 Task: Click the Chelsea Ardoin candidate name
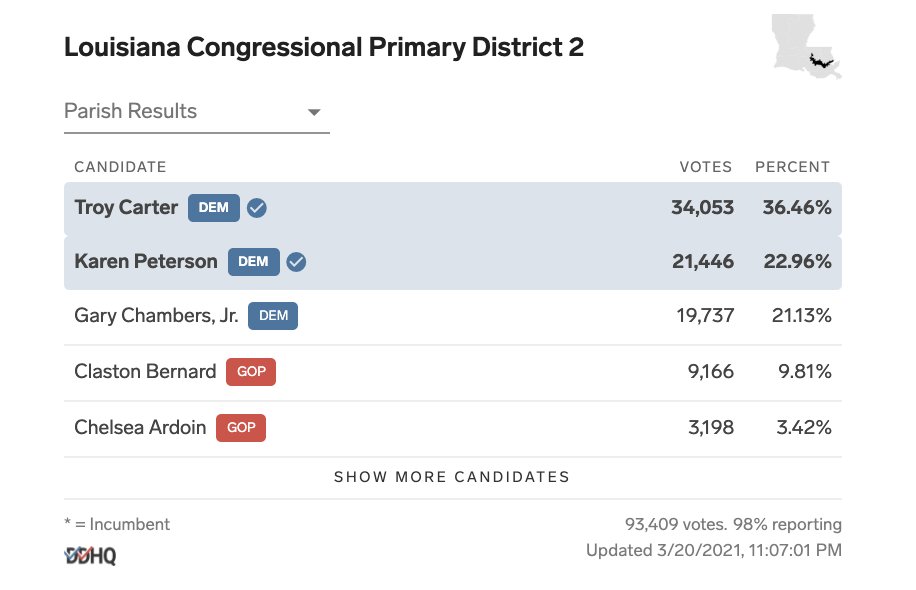click(140, 428)
